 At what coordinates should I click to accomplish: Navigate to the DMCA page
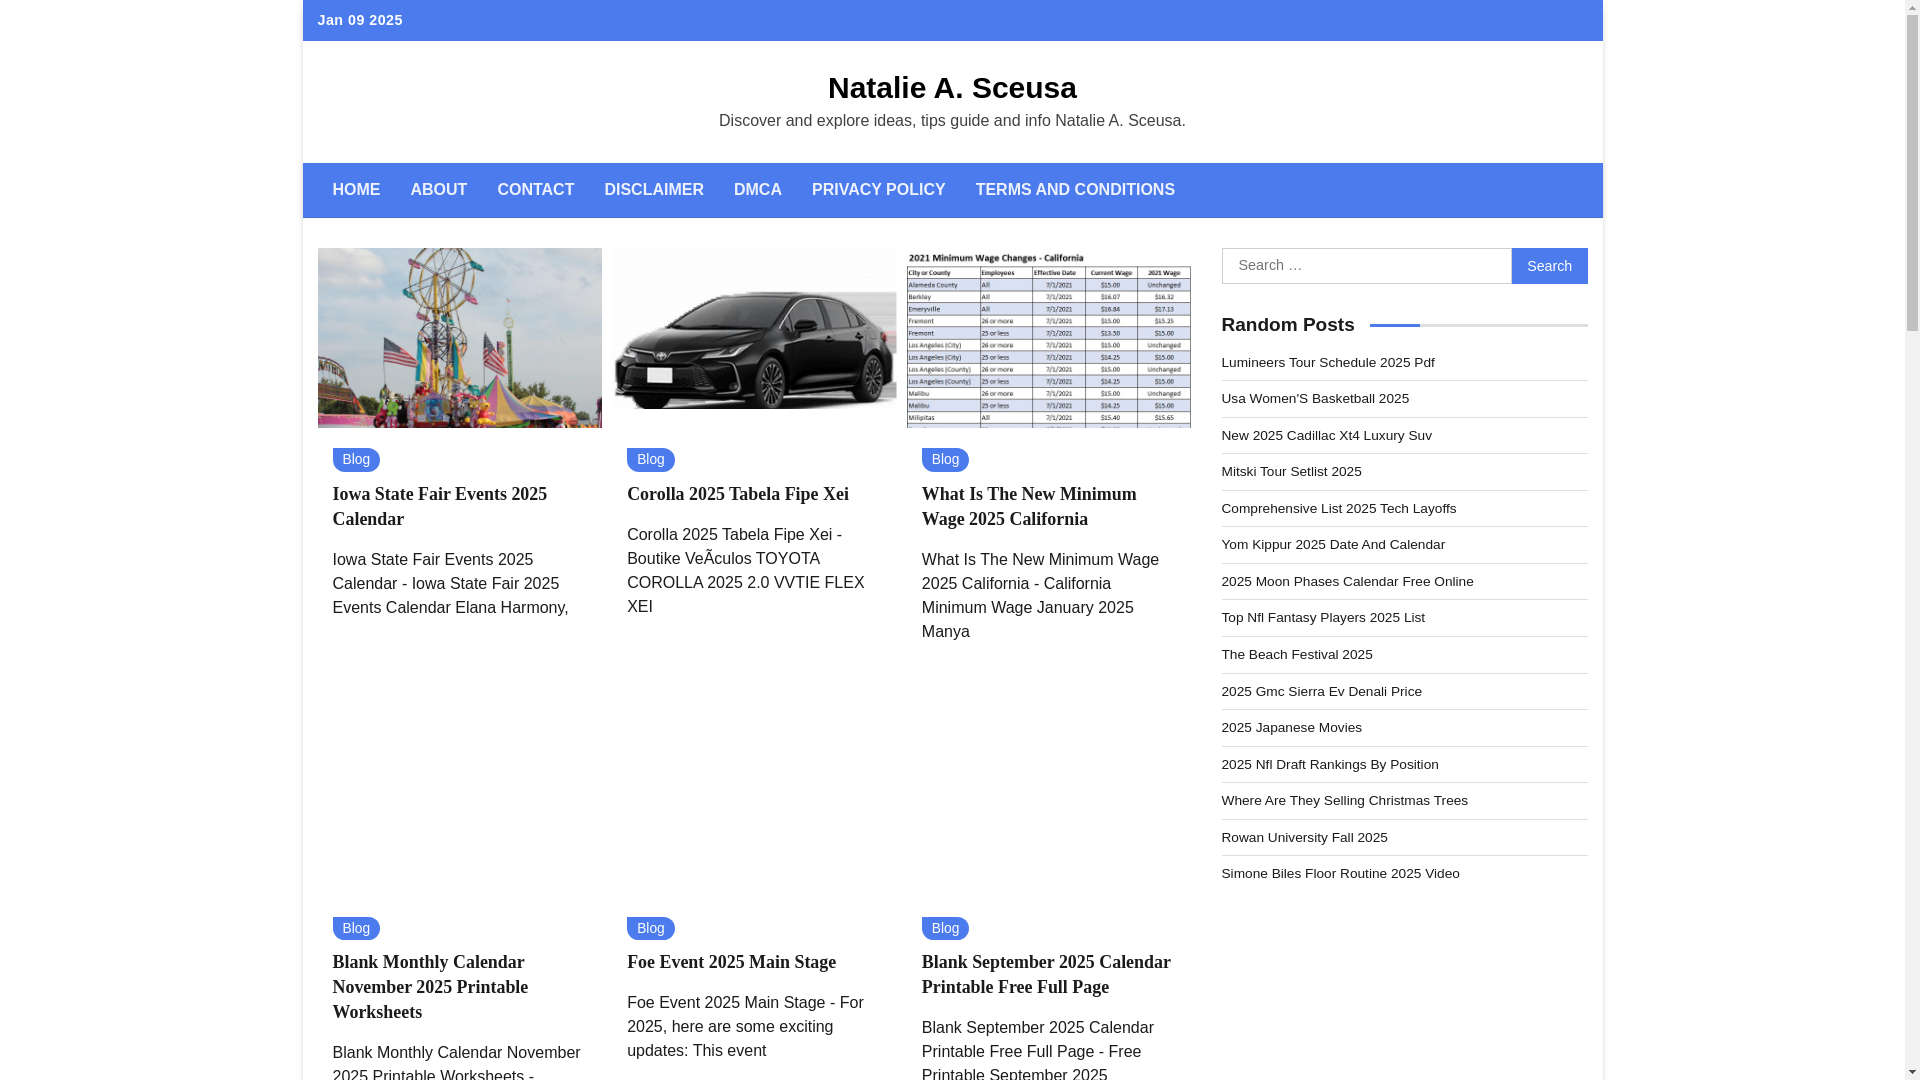point(757,190)
